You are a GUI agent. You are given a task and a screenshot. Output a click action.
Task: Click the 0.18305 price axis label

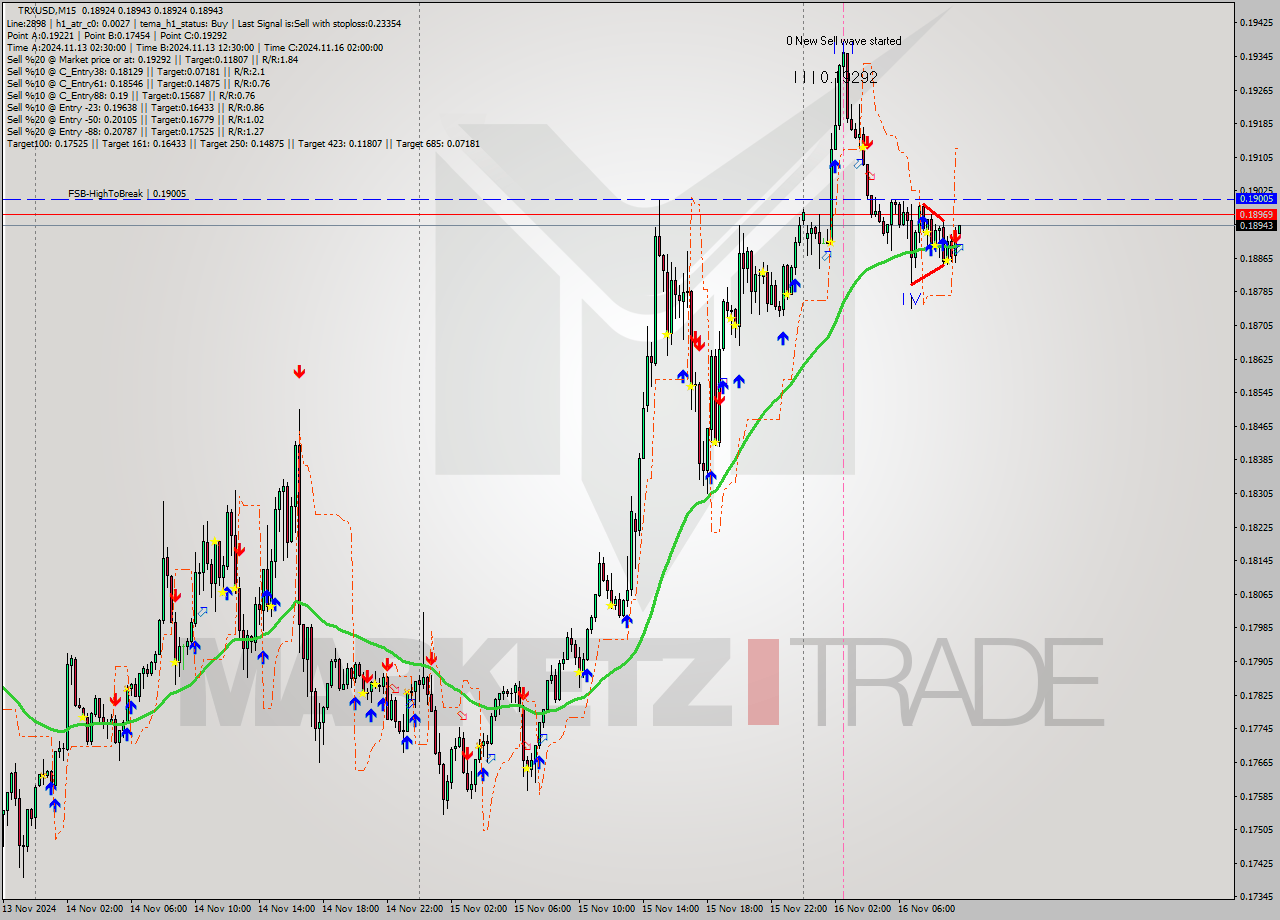[1256, 493]
